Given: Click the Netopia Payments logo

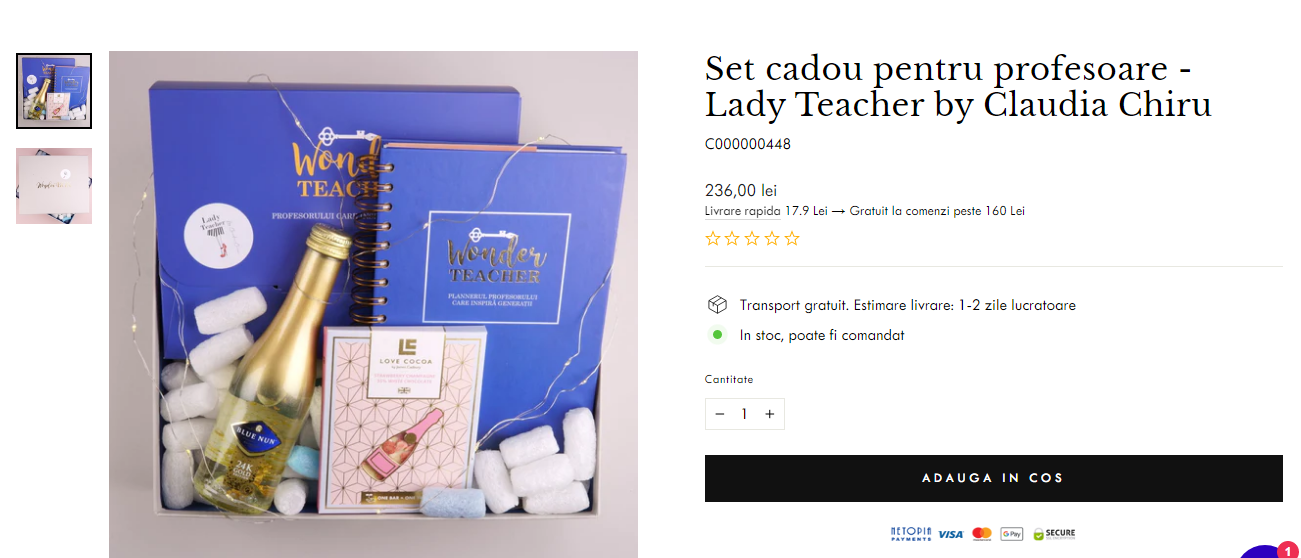Looking at the screenshot, I should pyautogui.click(x=911, y=534).
